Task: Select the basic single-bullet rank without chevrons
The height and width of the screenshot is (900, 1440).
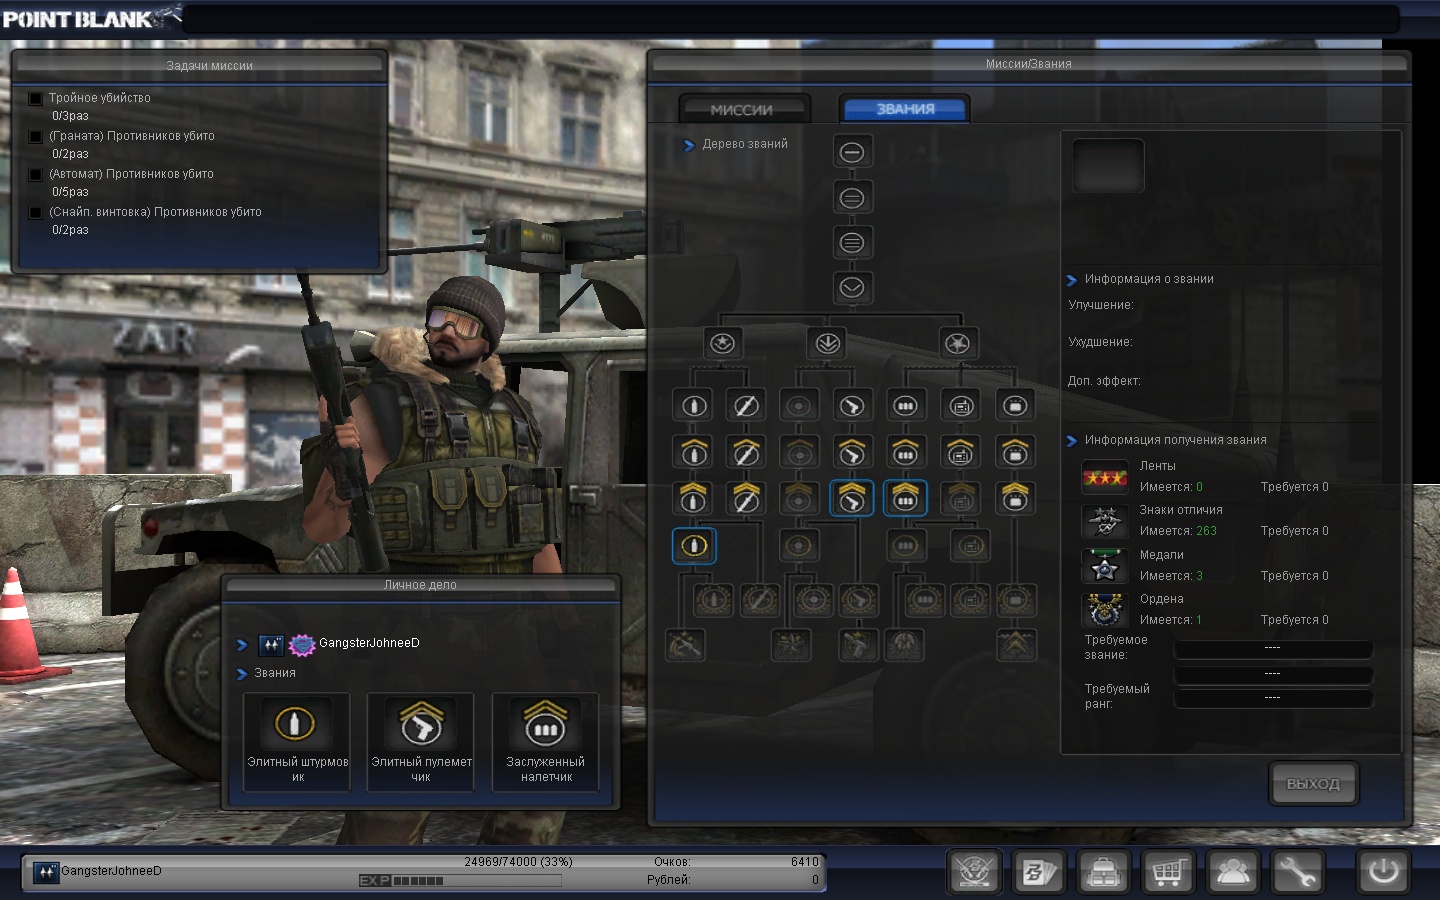Action: click(x=694, y=406)
